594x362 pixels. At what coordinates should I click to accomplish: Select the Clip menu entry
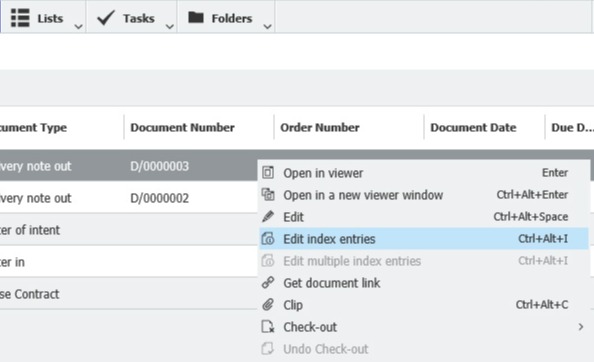click(424, 304)
